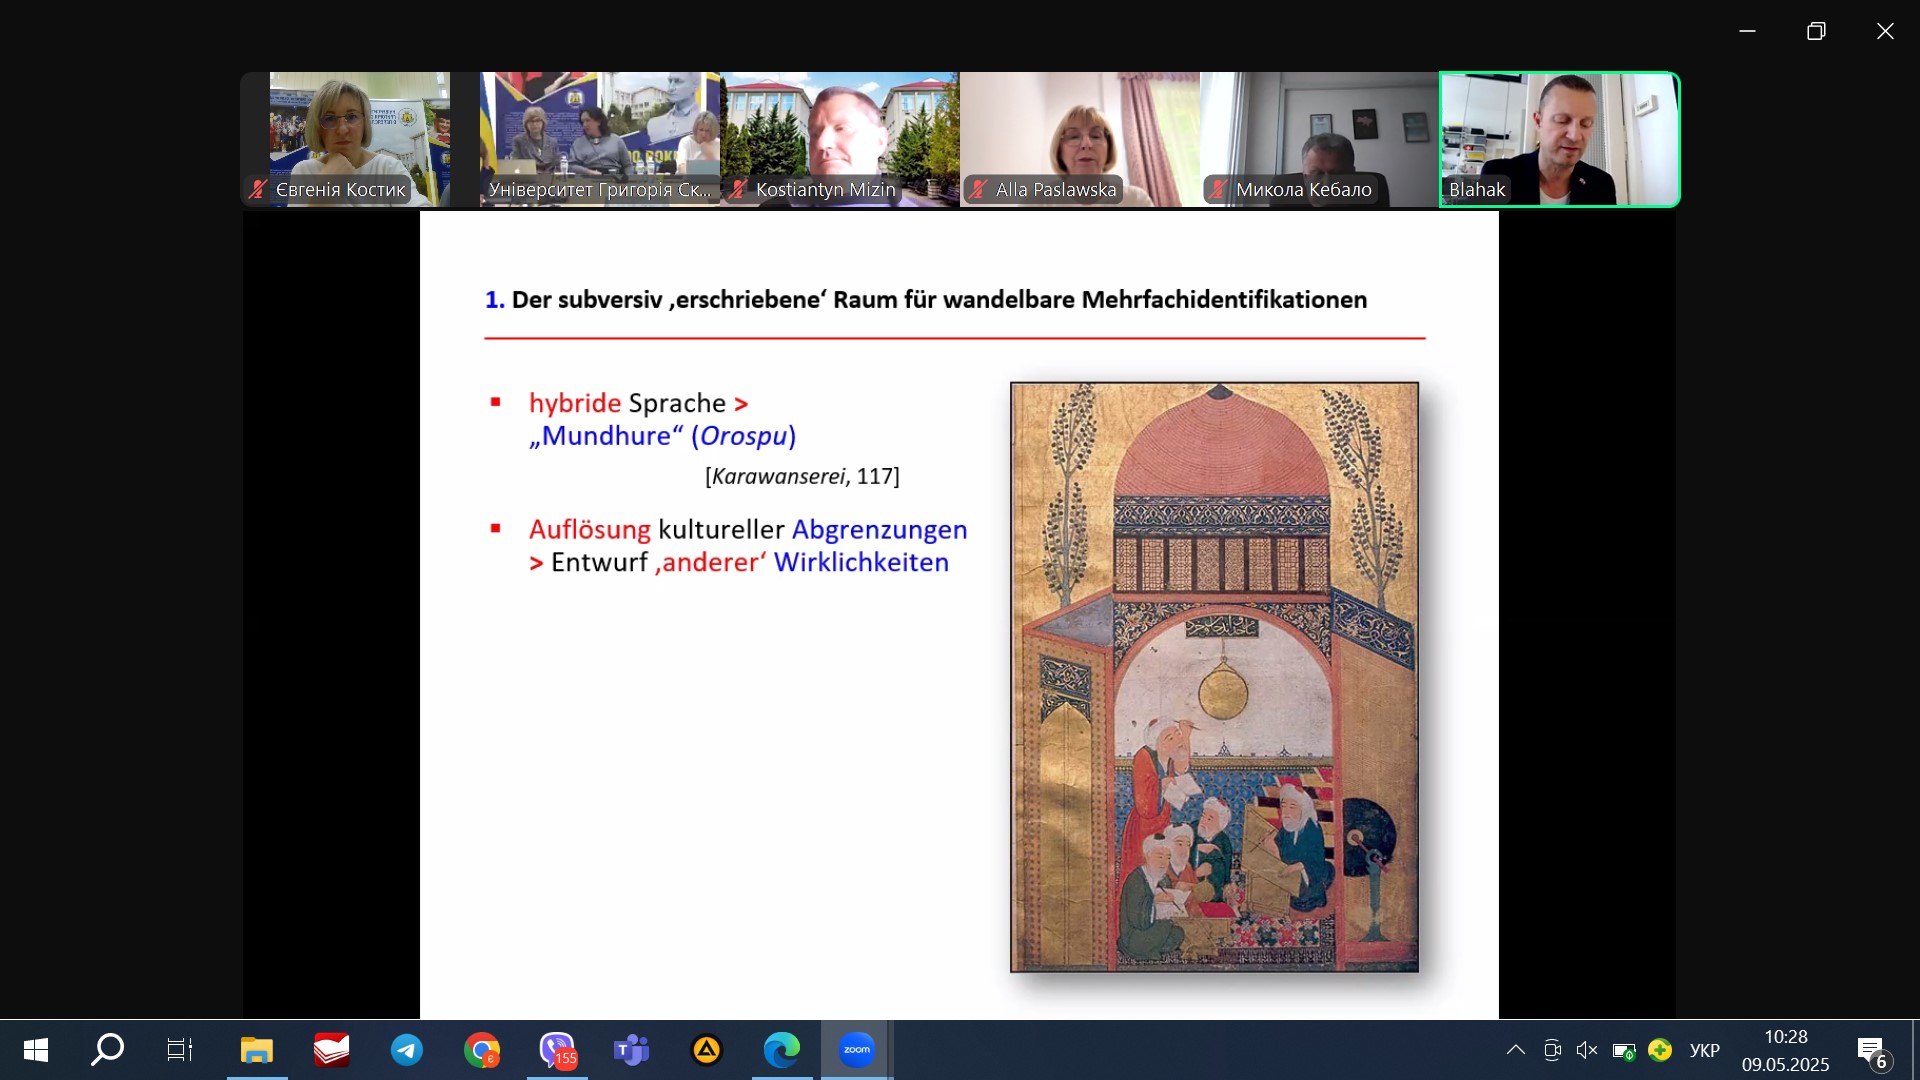
Task: Click Show Desktop sliver on taskbar
Action: click(1915, 1050)
